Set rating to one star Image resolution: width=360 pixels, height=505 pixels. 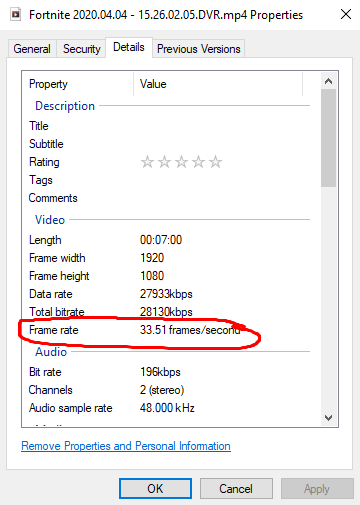pyautogui.click(x=147, y=162)
